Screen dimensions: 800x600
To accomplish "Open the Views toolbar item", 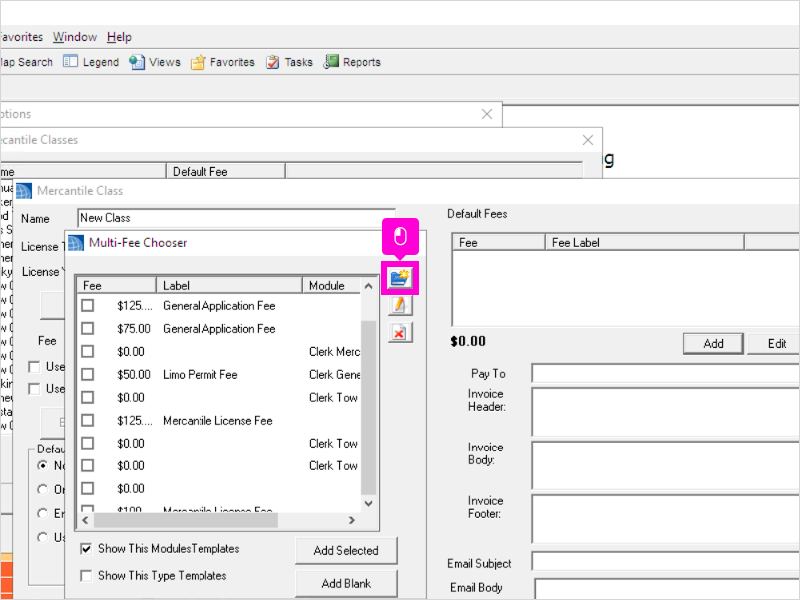I will click(x=155, y=62).
